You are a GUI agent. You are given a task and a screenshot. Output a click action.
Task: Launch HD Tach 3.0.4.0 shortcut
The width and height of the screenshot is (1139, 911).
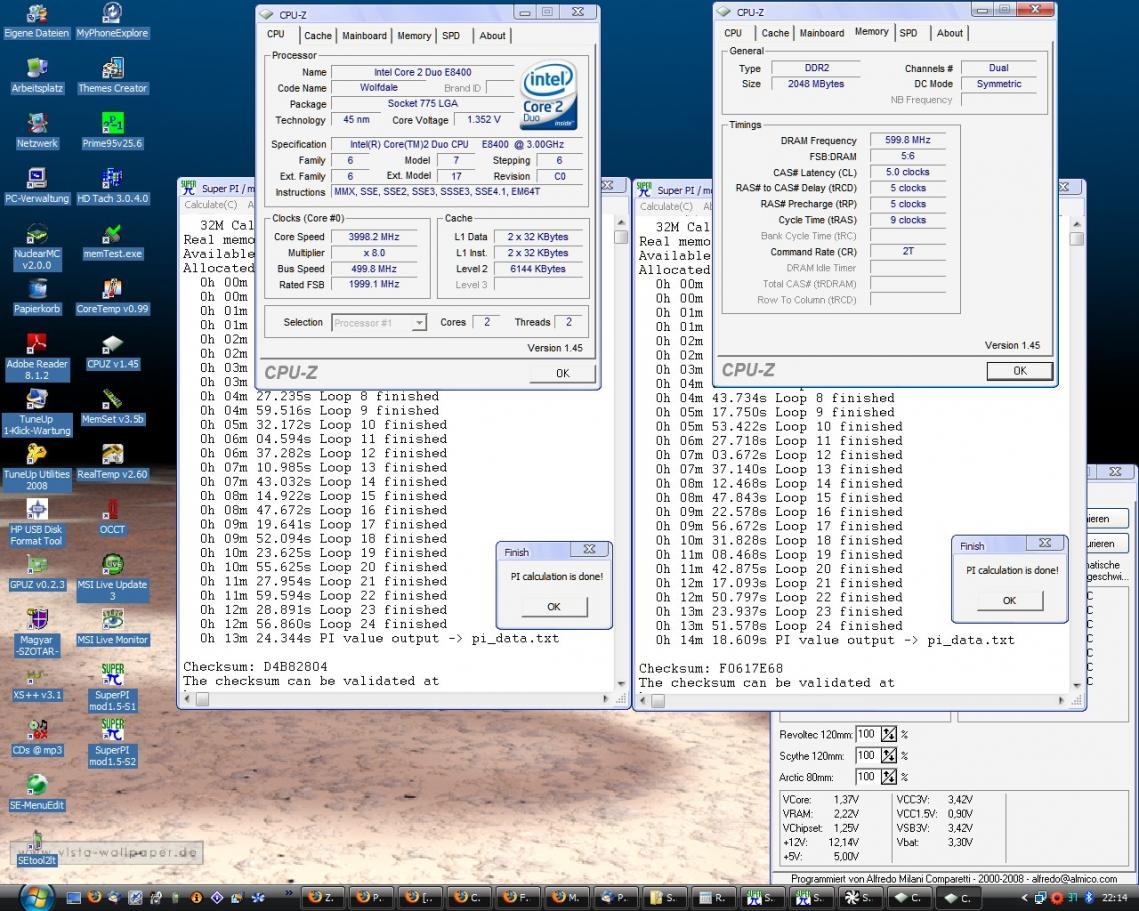(113, 186)
